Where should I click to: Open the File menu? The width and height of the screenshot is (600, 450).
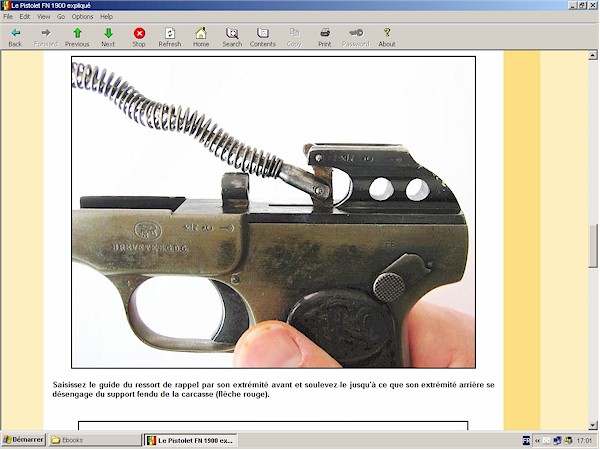(x=8, y=16)
